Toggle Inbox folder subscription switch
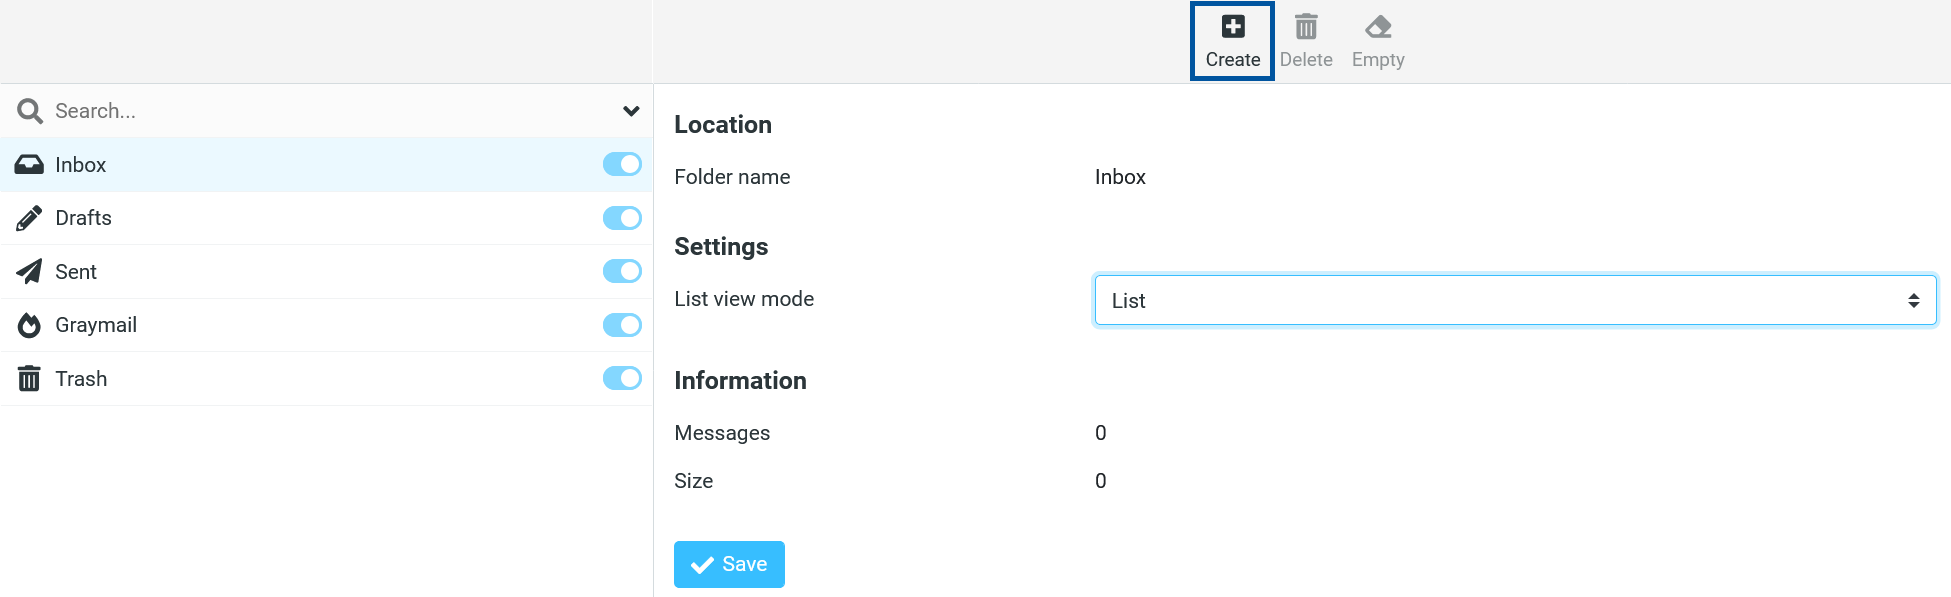This screenshot has height=597, width=1951. pyautogui.click(x=622, y=164)
